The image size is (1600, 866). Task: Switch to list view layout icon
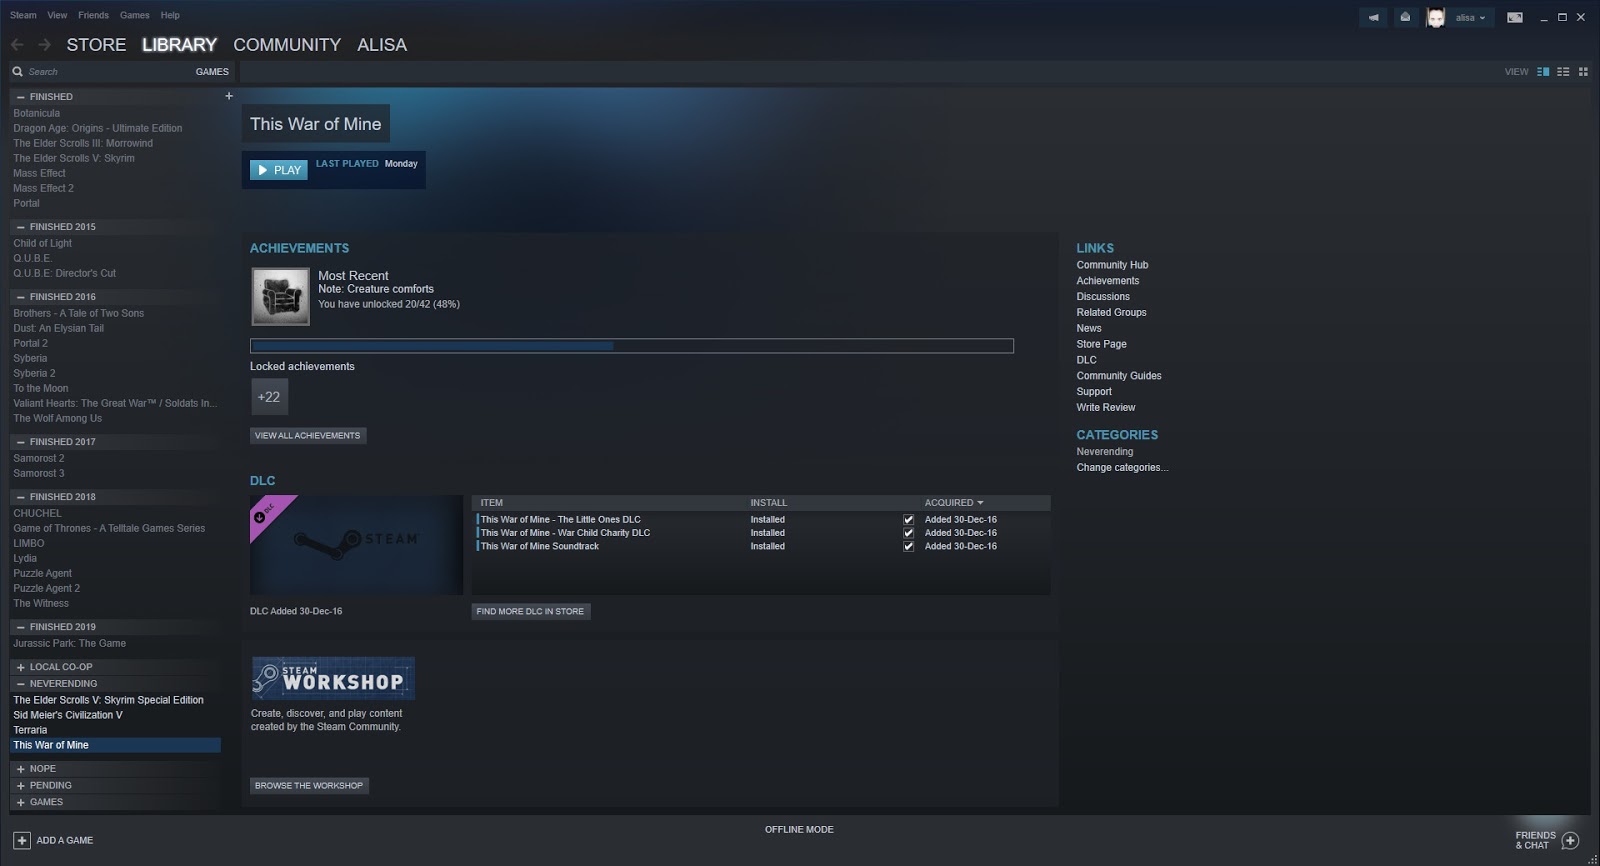click(1563, 71)
